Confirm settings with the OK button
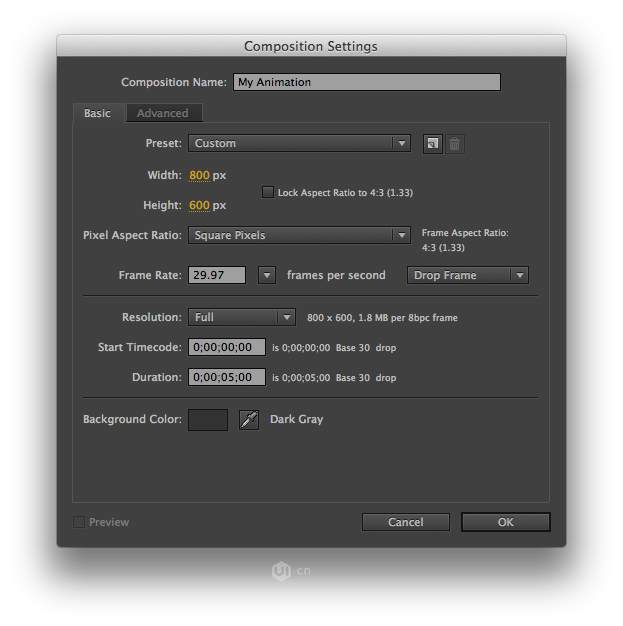 [x=506, y=522]
